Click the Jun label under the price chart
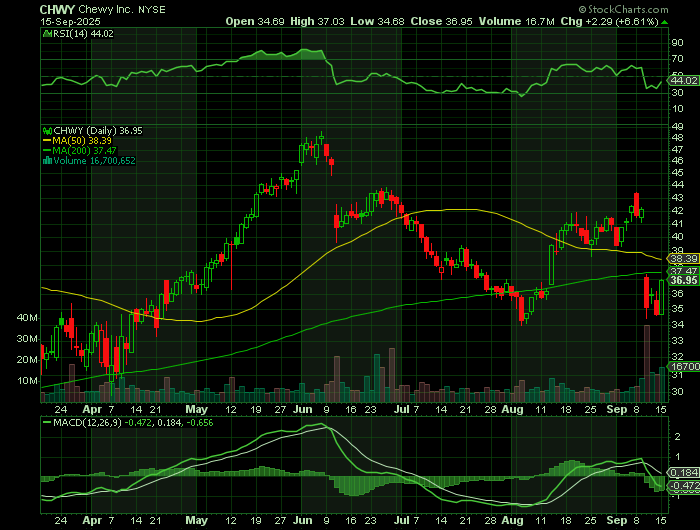Viewport: 700px width, 530px height. click(303, 409)
